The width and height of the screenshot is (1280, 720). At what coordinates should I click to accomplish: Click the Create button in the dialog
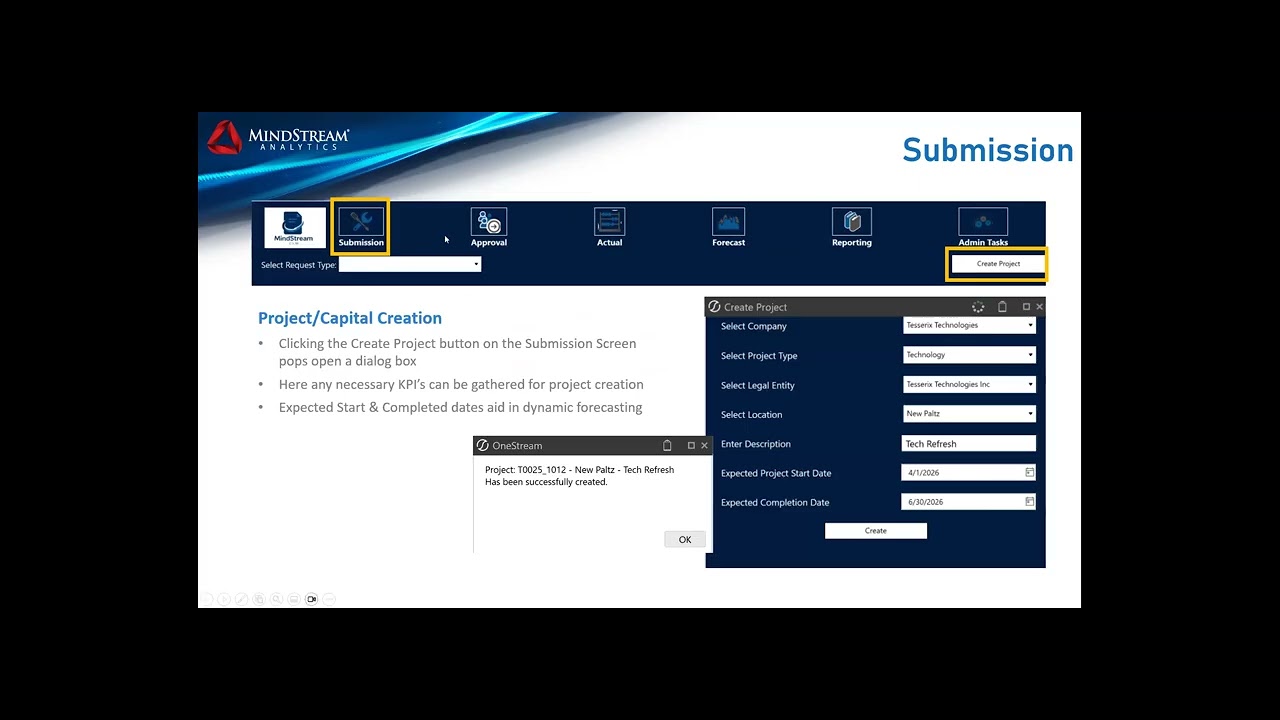[x=876, y=531]
